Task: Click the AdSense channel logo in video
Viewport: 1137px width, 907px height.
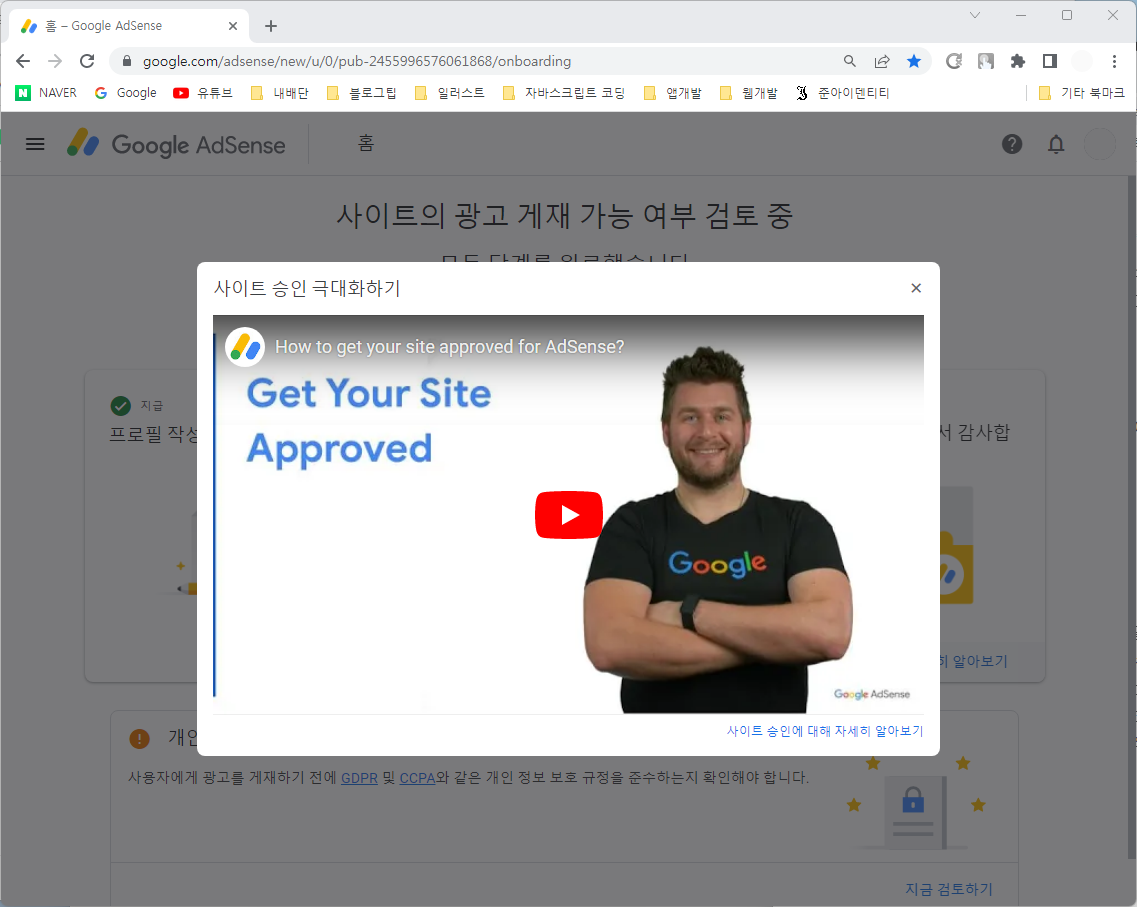Action: pos(245,347)
